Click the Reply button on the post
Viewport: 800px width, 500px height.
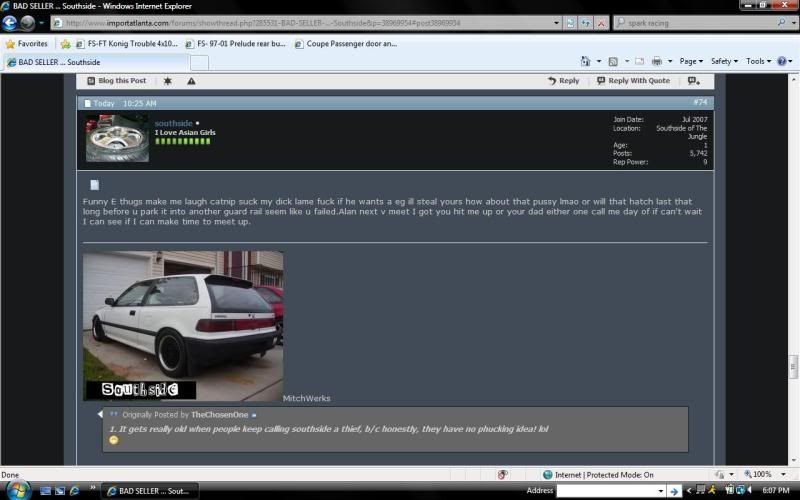pyautogui.click(x=563, y=81)
